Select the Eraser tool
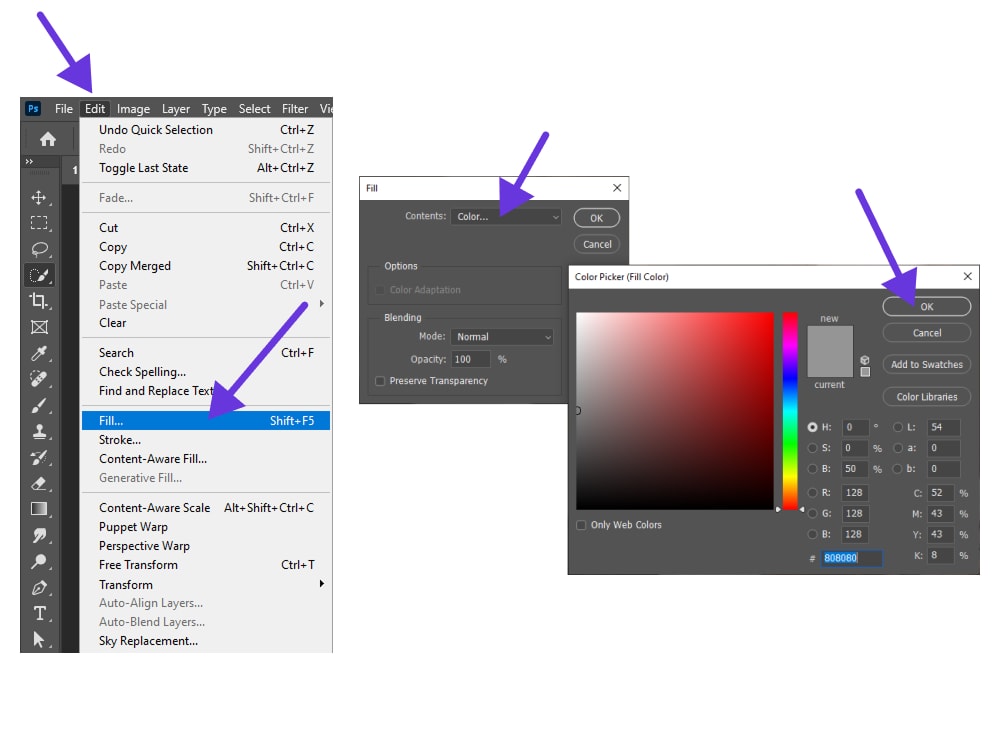Image resolution: width=1000 pixels, height=750 pixels. coord(39,483)
